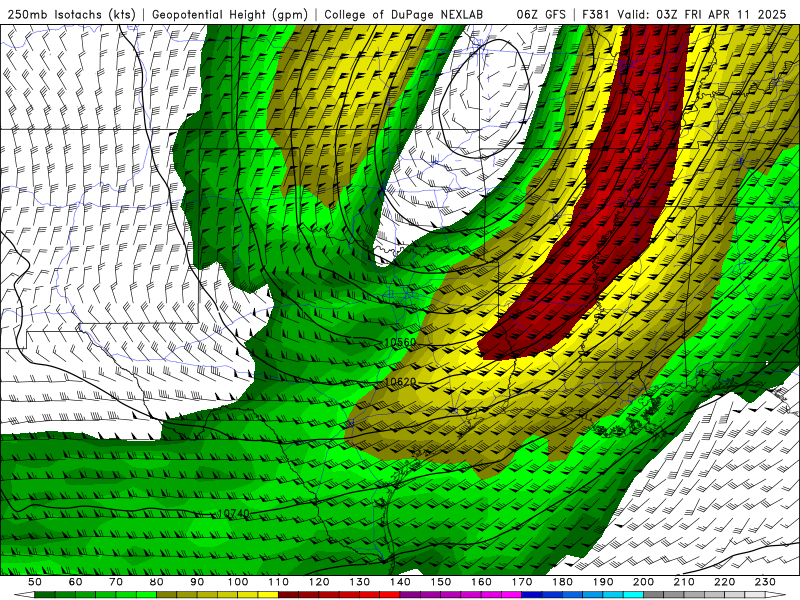Click the 110 value on the color scale
The height and width of the screenshot is (600, 800).
coord(279,582)
